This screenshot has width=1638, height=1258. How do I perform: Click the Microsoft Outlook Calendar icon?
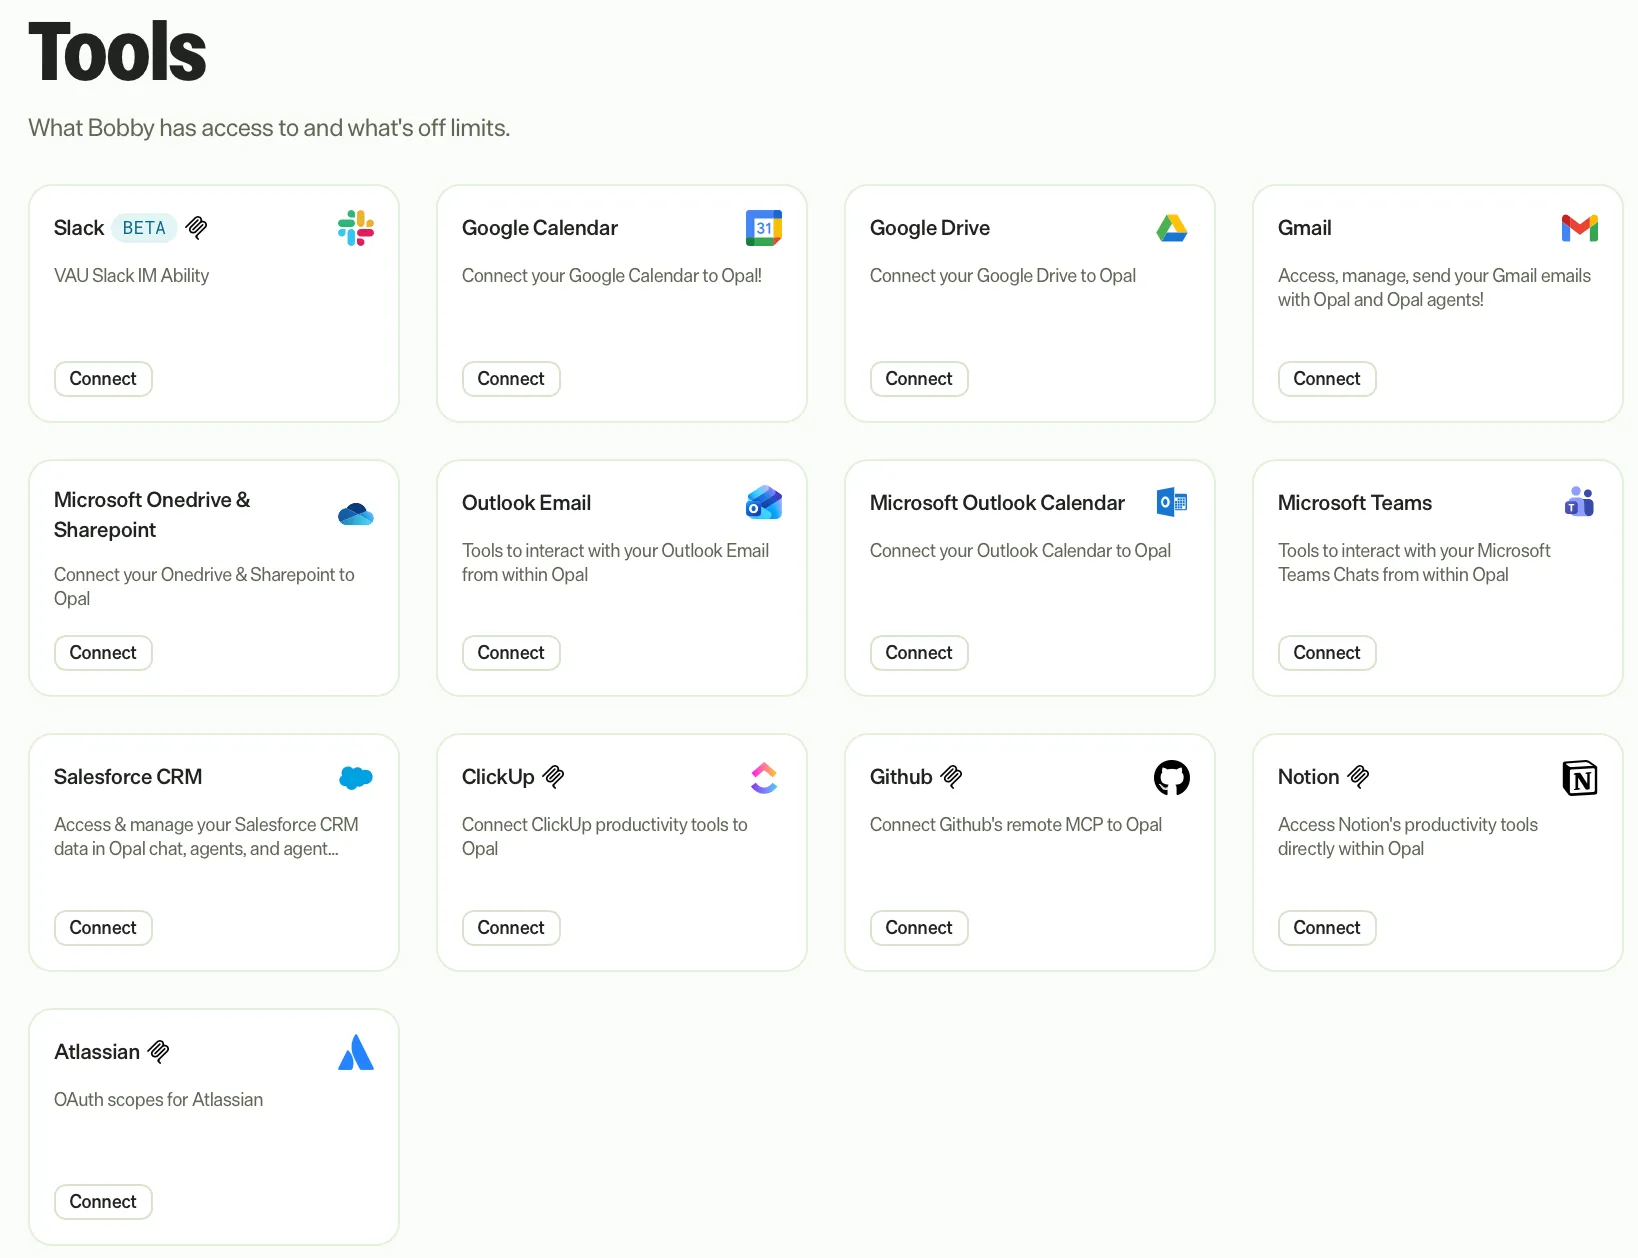[1172, 503]
